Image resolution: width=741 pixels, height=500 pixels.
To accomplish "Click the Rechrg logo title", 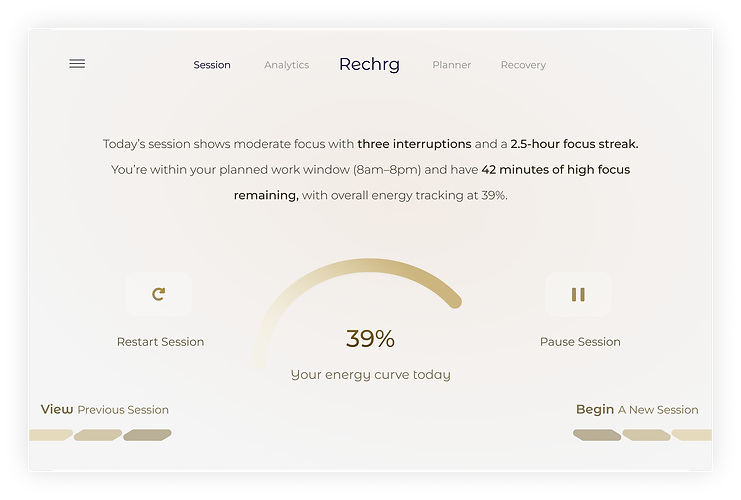I will 369,64.
